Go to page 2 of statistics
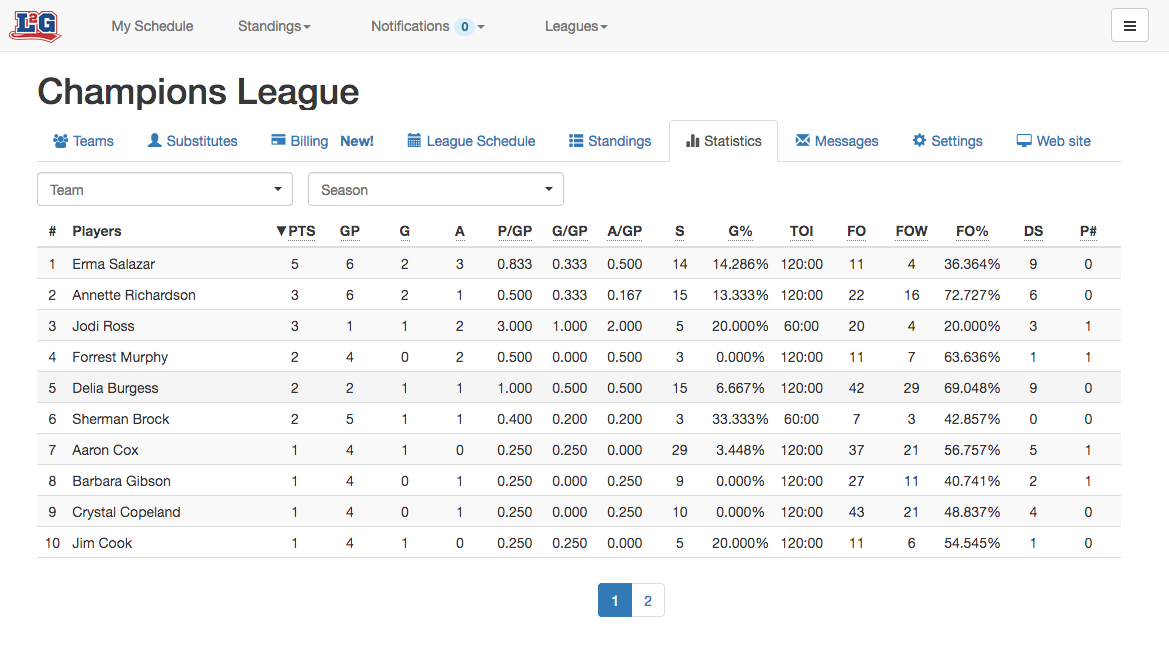The image size is (1169, 663). pos(648,600)
